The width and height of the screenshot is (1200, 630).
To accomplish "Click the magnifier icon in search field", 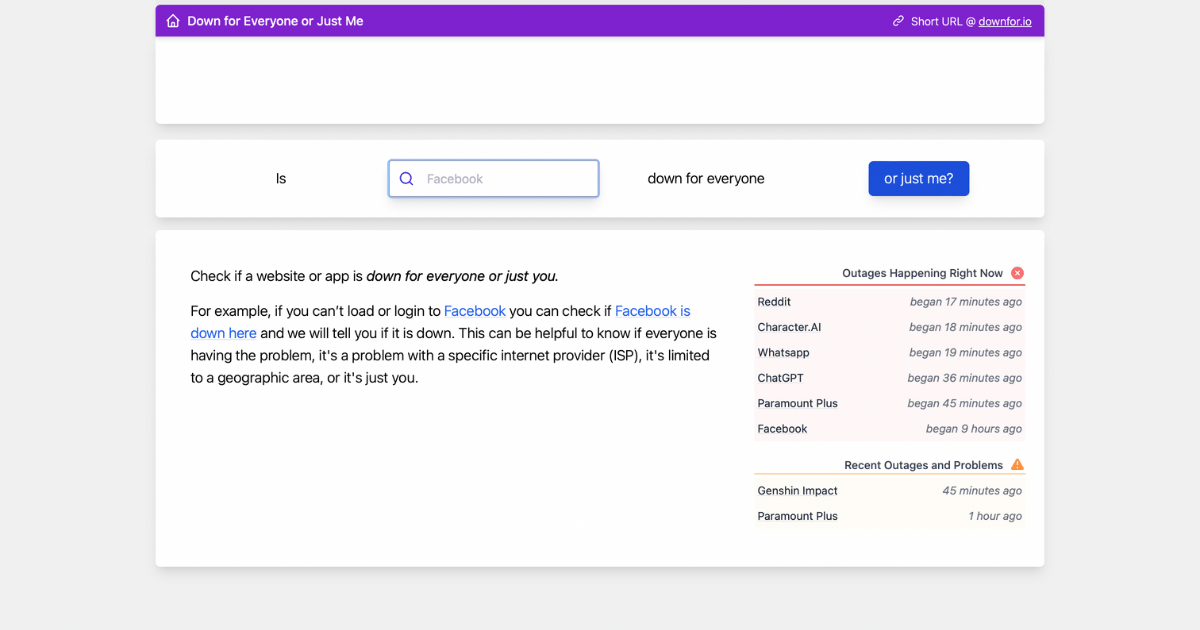I will (406, 179).
